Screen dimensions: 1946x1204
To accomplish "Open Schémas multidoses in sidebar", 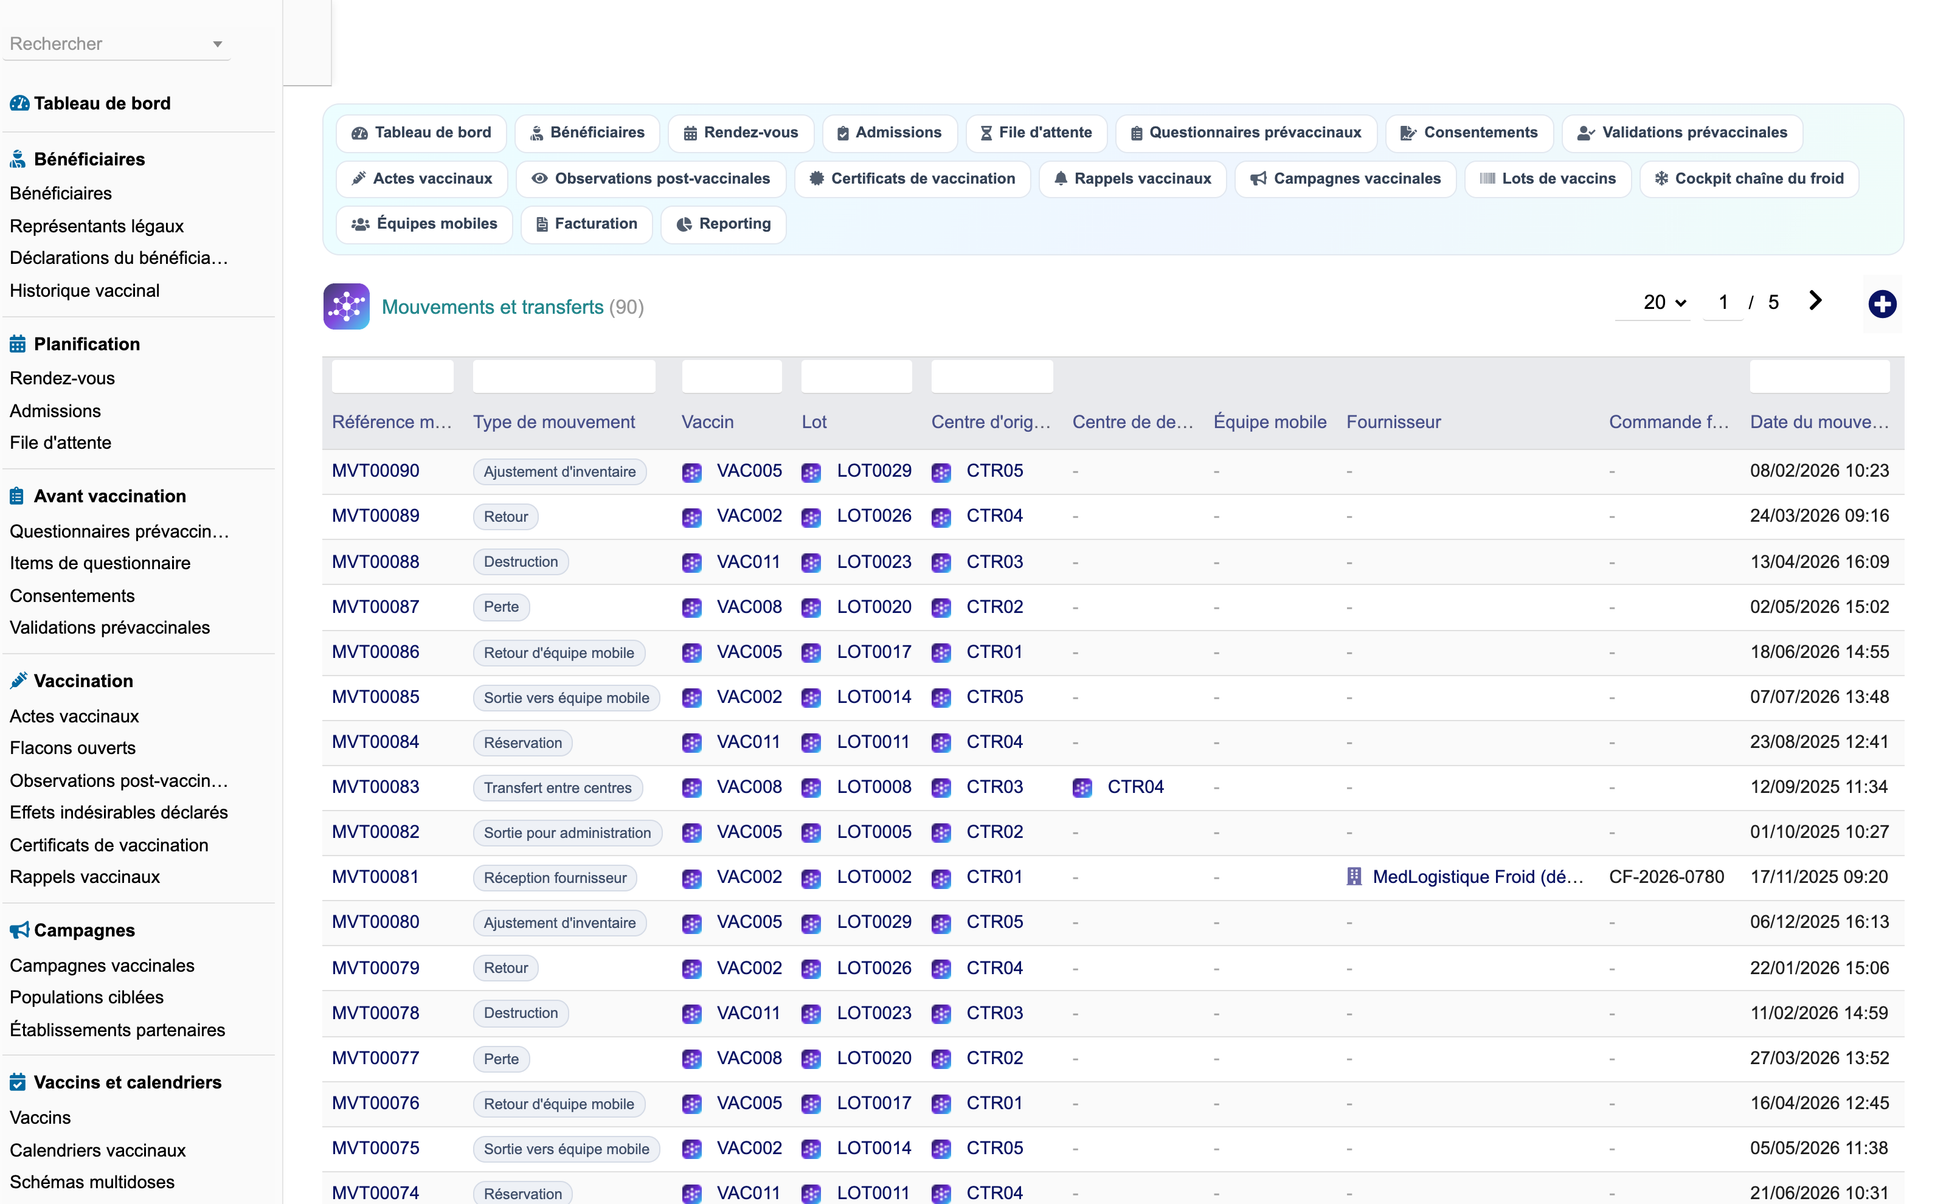I will point(92,1182).
